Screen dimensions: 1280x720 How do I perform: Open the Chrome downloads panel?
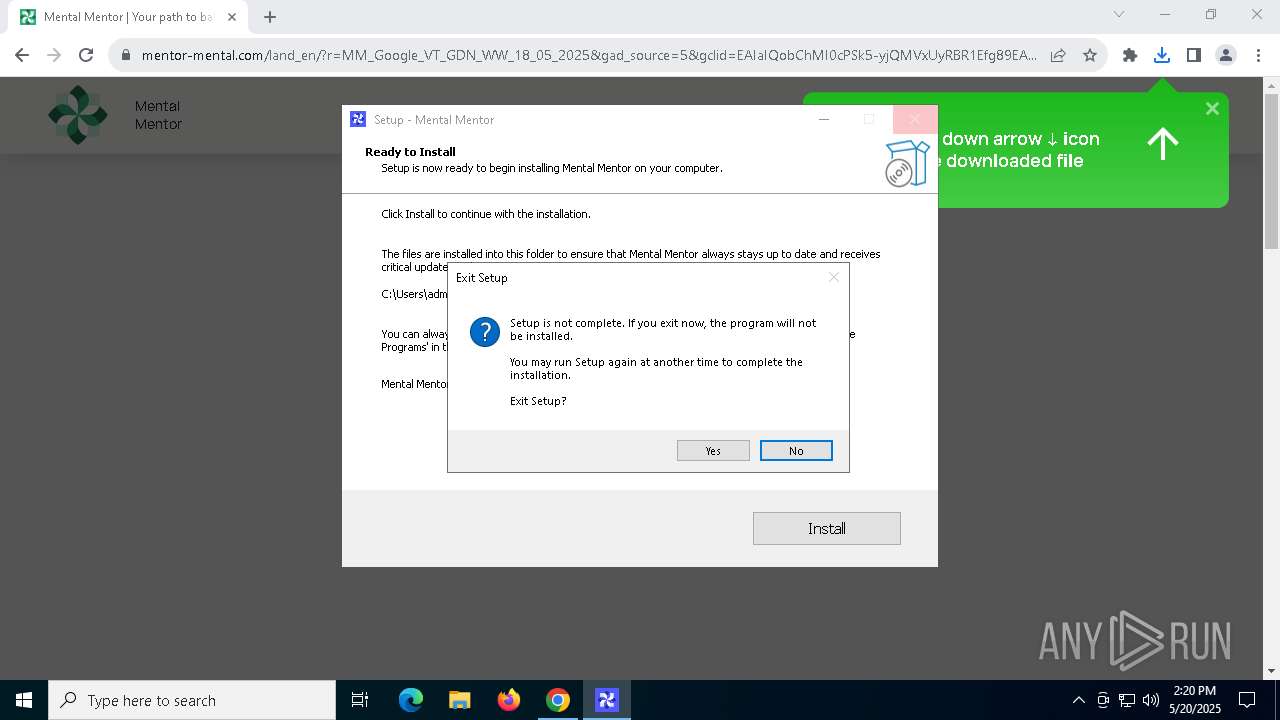(1162, 55)
